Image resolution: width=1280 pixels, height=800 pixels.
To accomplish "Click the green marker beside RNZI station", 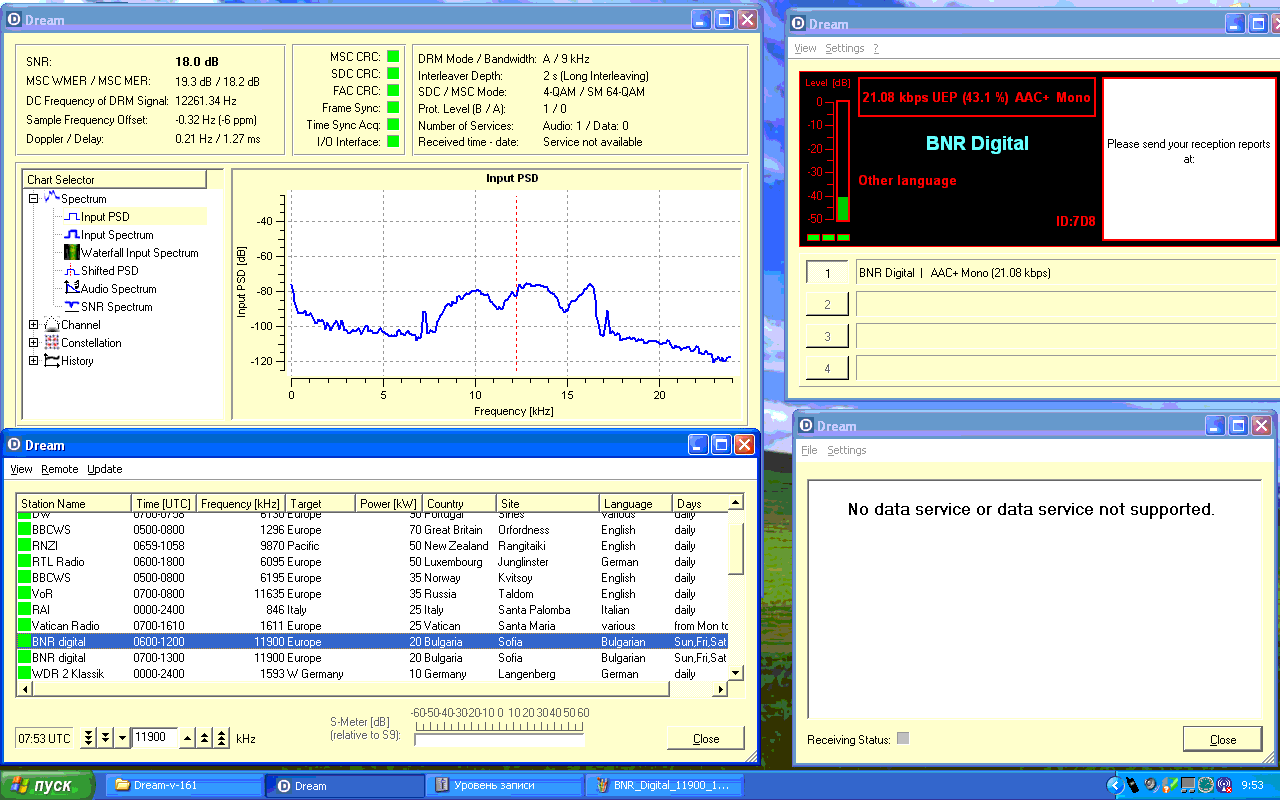I will pos(24,546).
